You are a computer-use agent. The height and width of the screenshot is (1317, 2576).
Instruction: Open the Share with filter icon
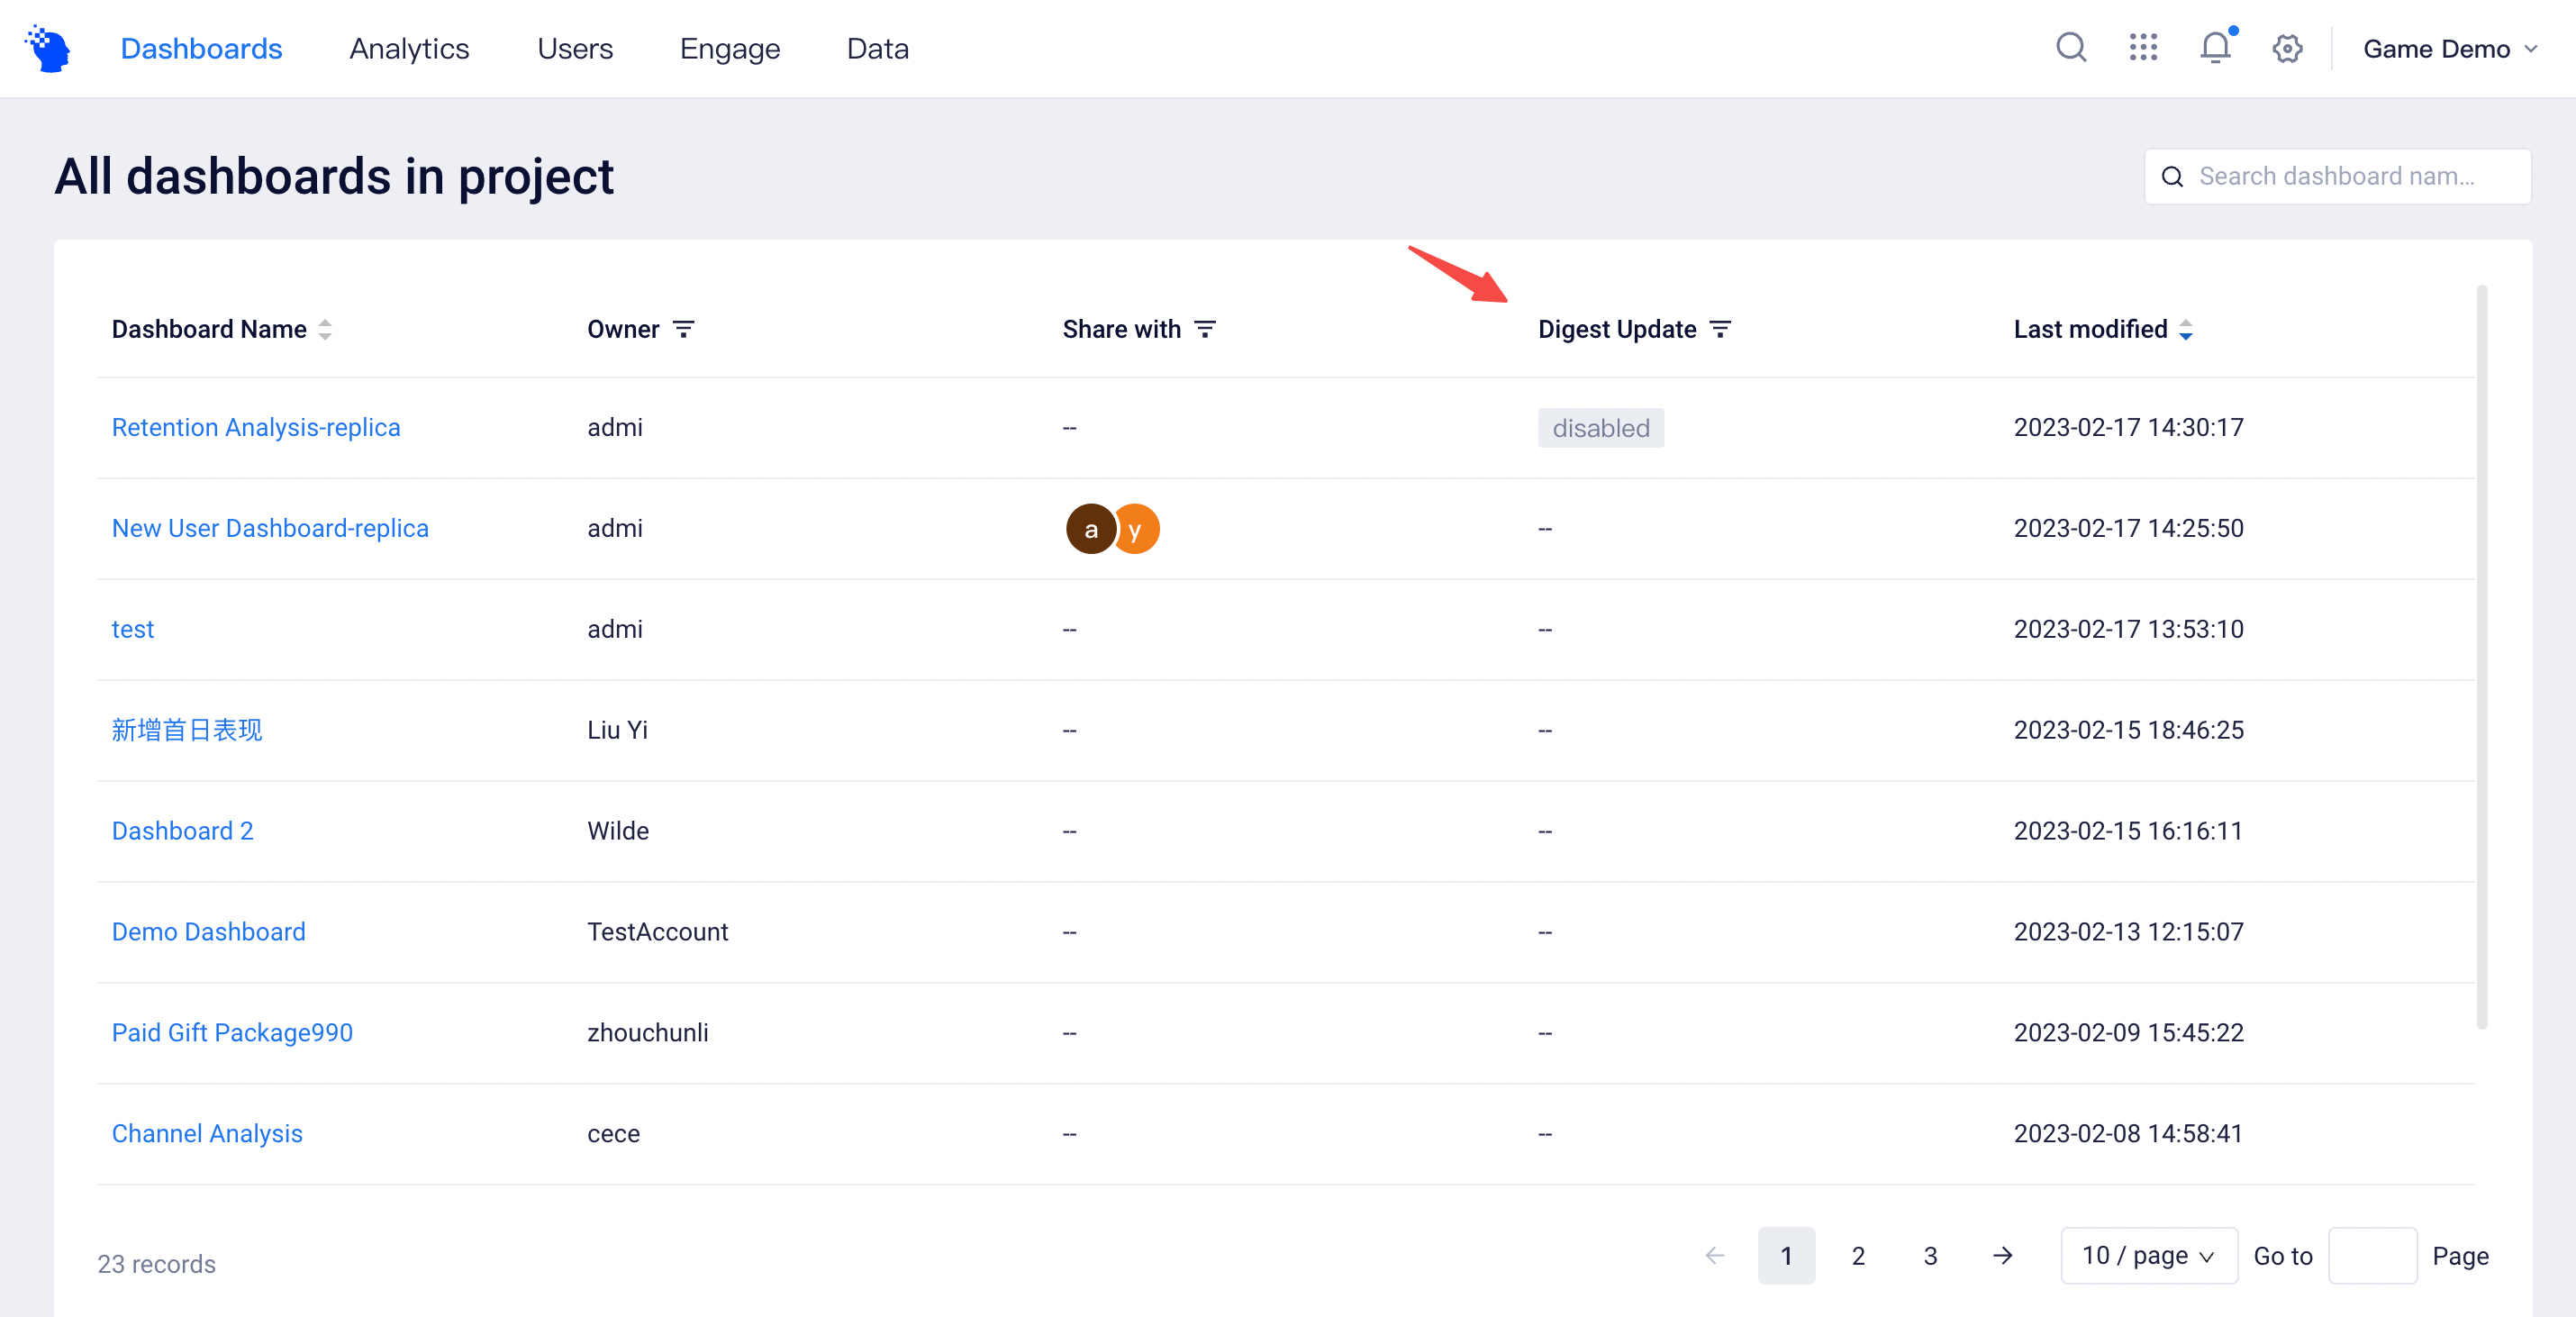tap(1206, 328)
